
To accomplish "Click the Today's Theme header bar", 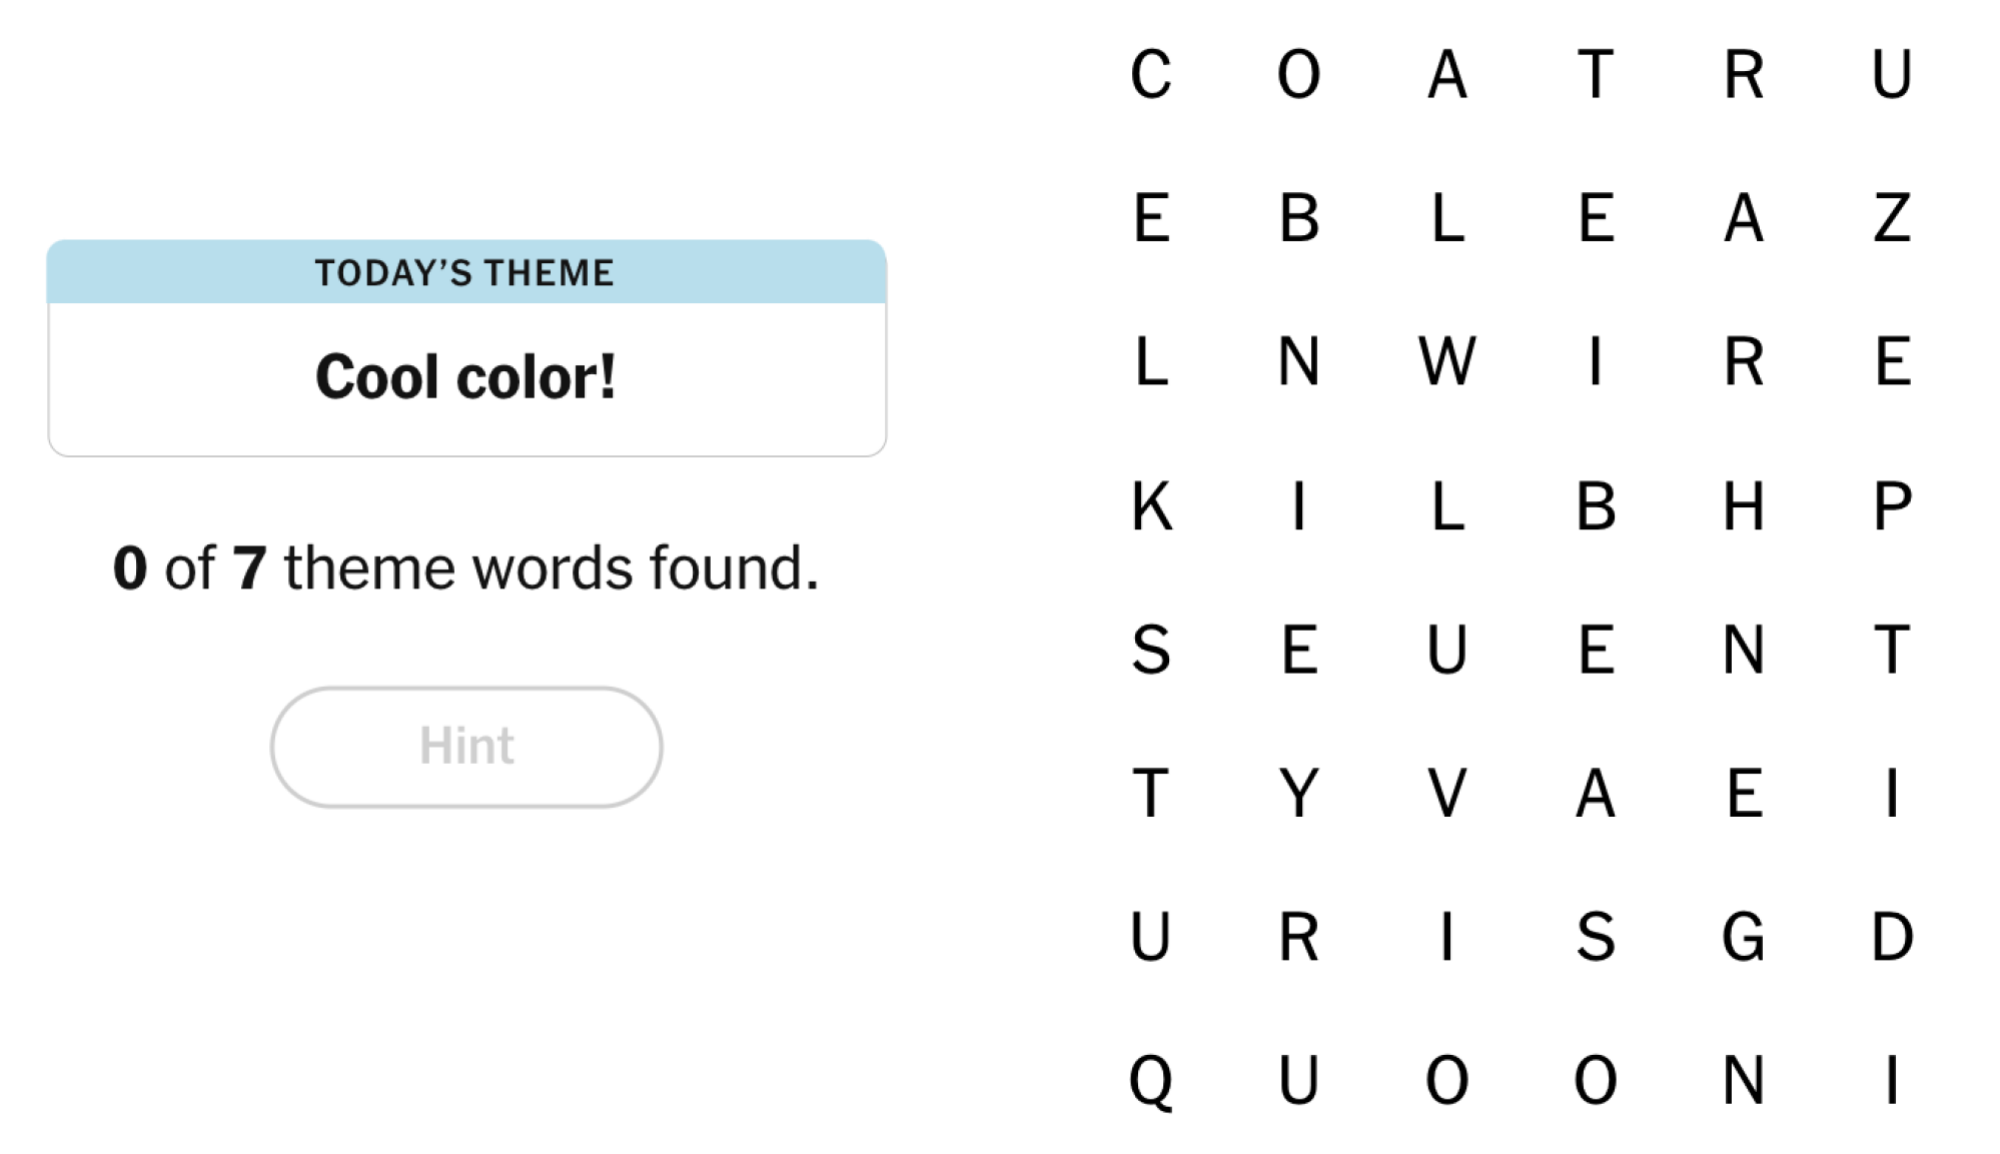I will 466,270.
